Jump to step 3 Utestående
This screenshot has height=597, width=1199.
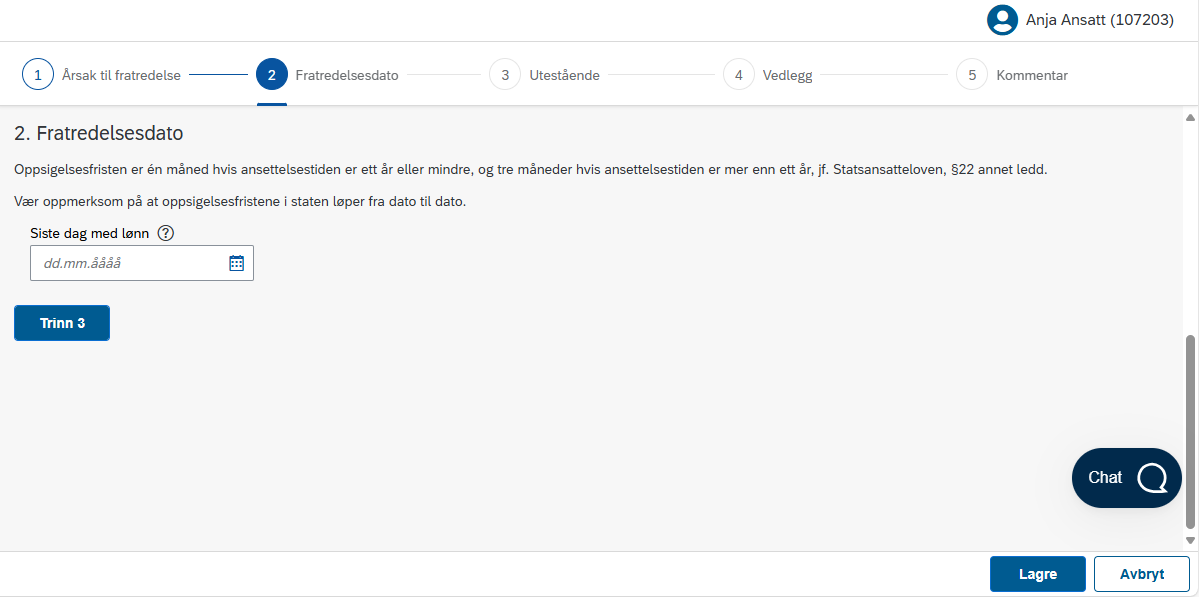544,75
